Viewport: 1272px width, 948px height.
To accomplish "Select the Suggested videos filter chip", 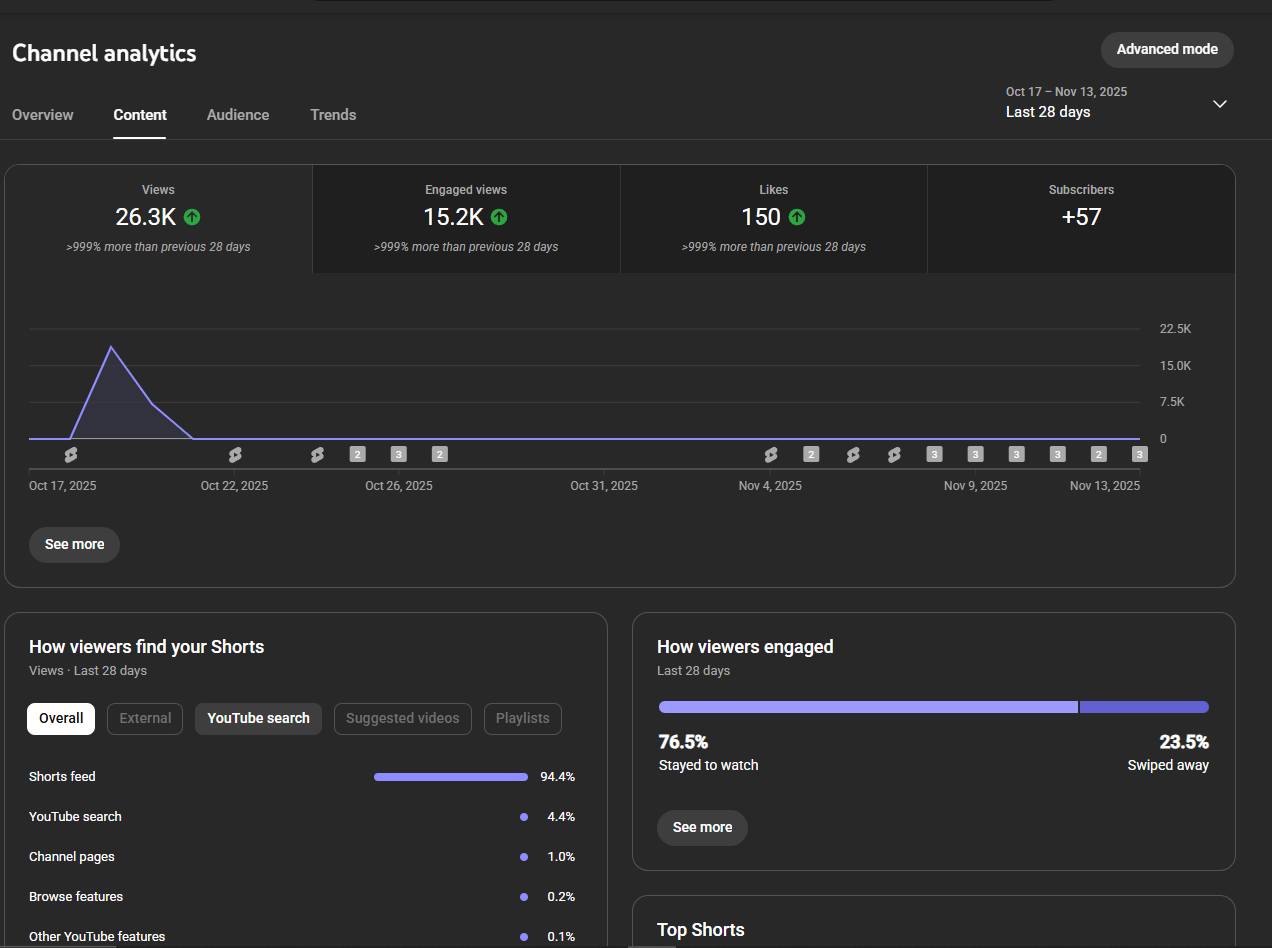I will pyautogui.click(x=402, y=719).
